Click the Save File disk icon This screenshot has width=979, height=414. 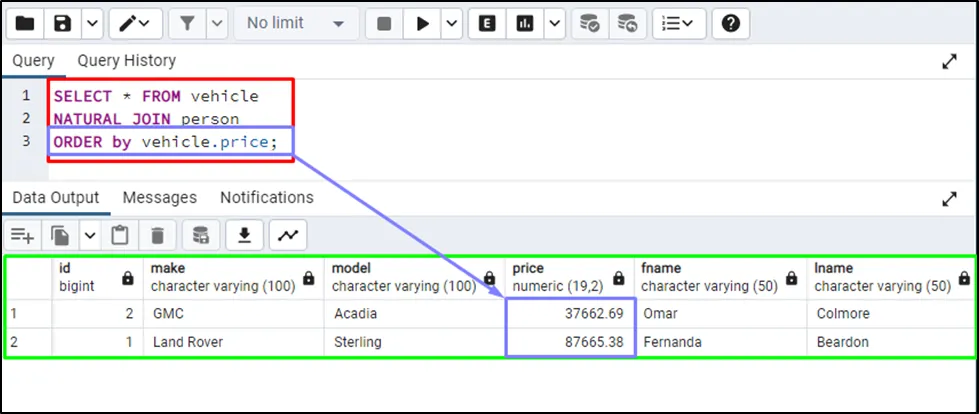(x=63, y=23)
